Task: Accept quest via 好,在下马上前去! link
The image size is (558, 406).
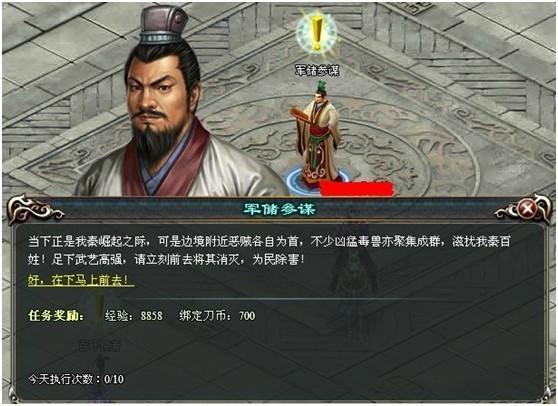Action: 81,281
